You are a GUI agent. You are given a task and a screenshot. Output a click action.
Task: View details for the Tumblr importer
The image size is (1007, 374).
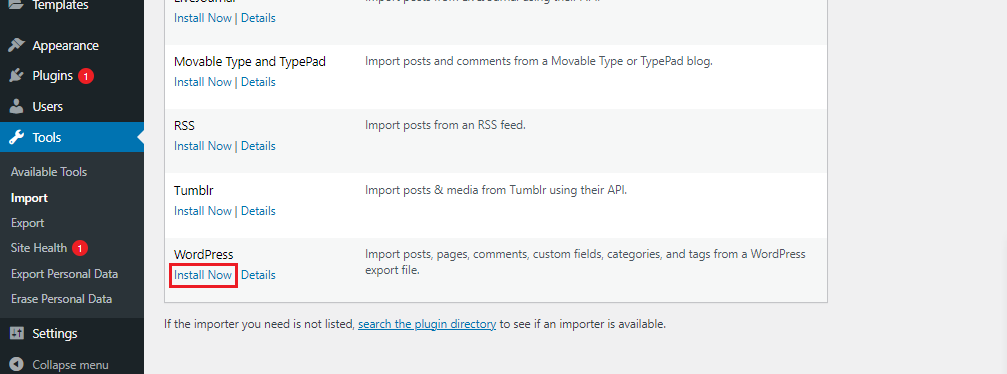pos(258,211)
